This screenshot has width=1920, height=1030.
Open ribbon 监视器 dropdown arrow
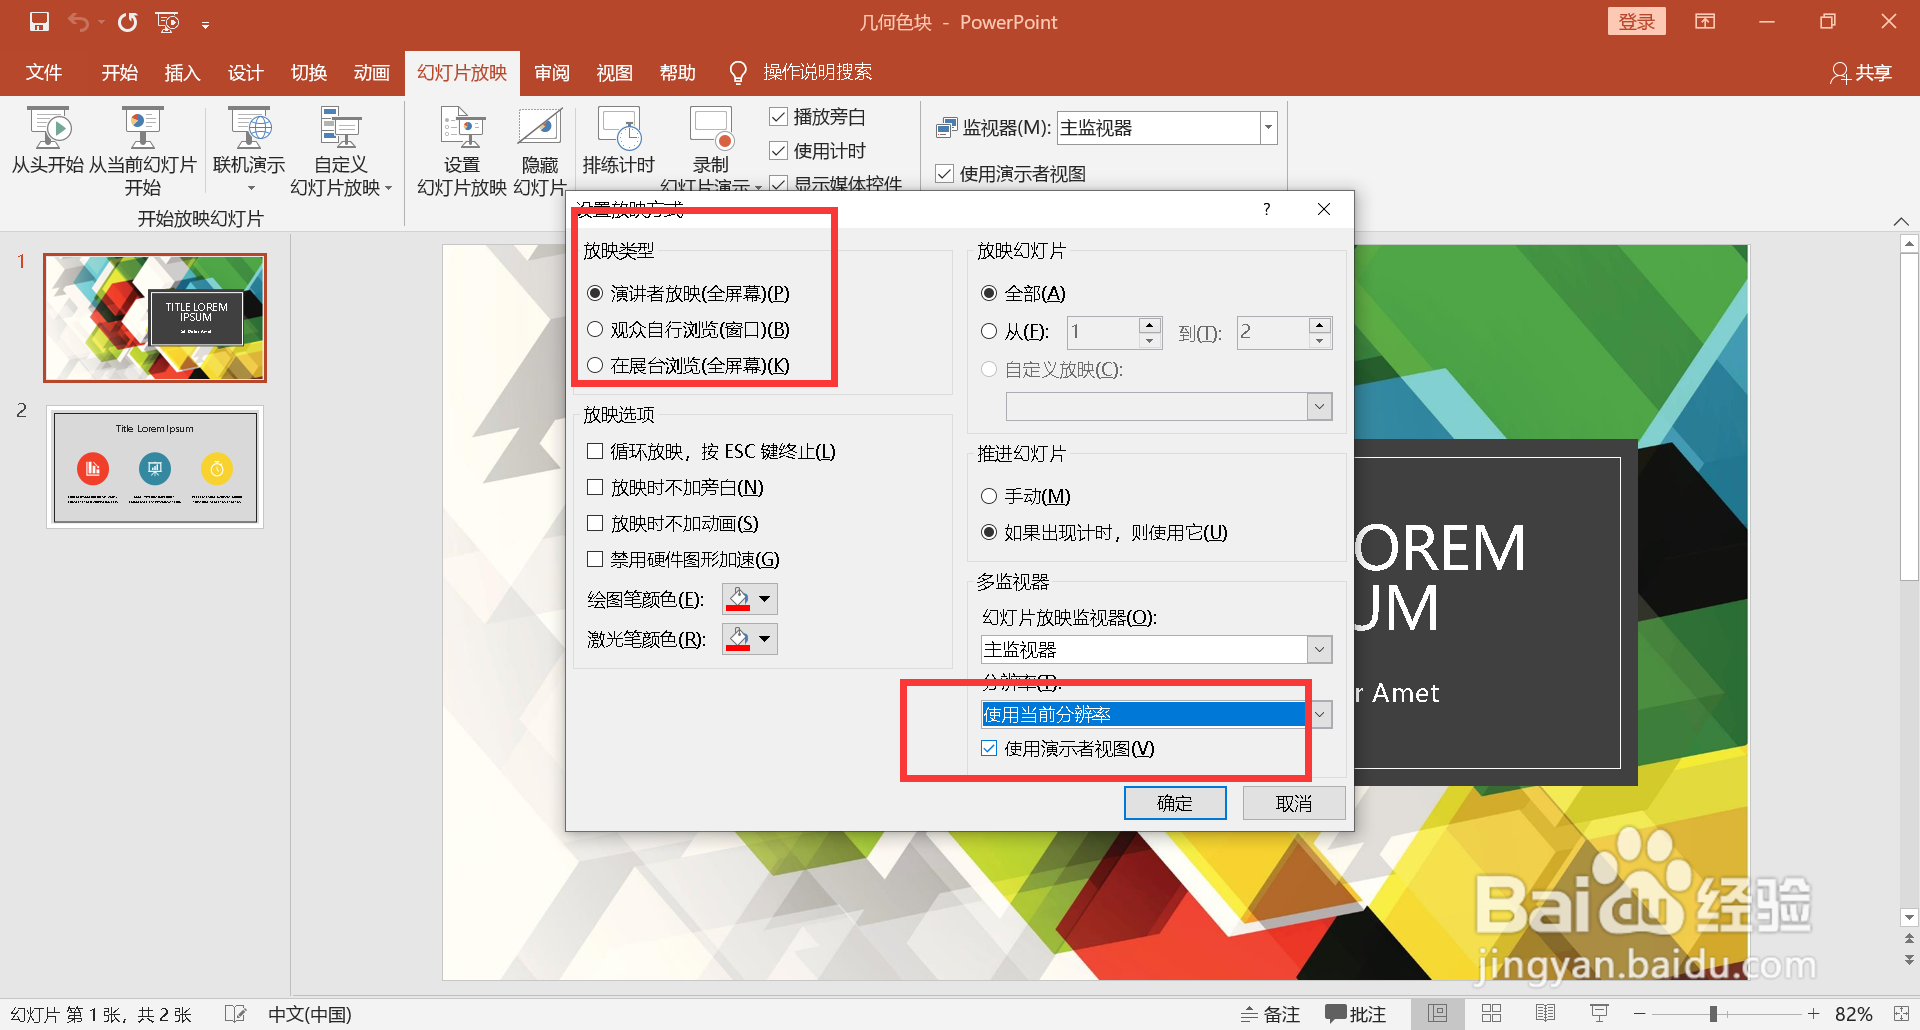click(1268, 128)
